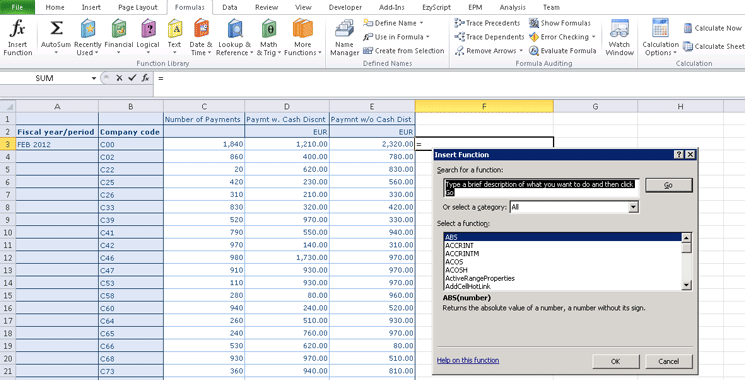
Task: Switch to the Insert tab
Action: (x=91, y=7)
